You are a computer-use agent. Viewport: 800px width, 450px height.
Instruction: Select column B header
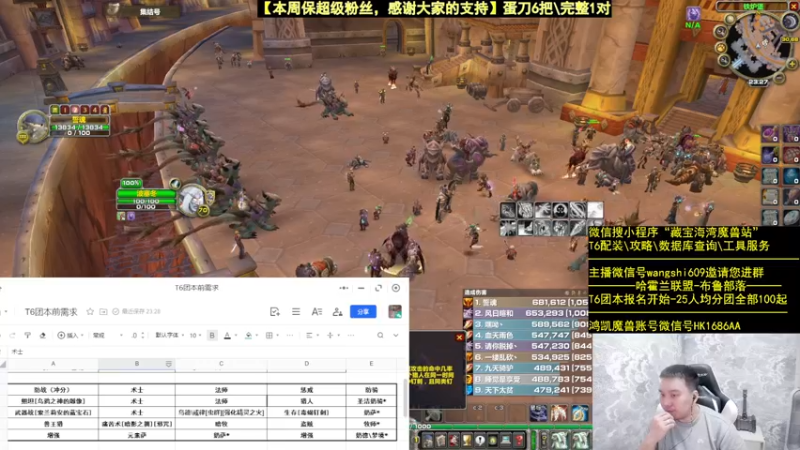click(137, 364)
